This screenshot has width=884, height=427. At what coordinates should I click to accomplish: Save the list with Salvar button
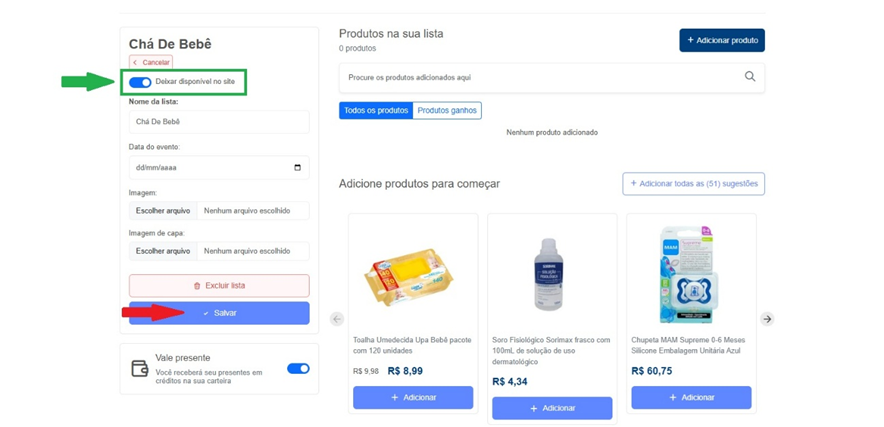(219, 313)
